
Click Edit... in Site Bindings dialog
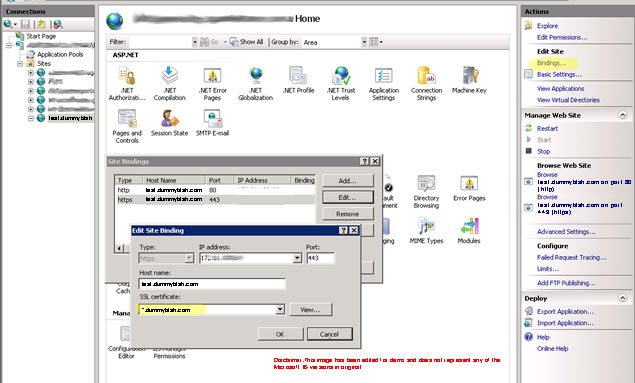347,197
